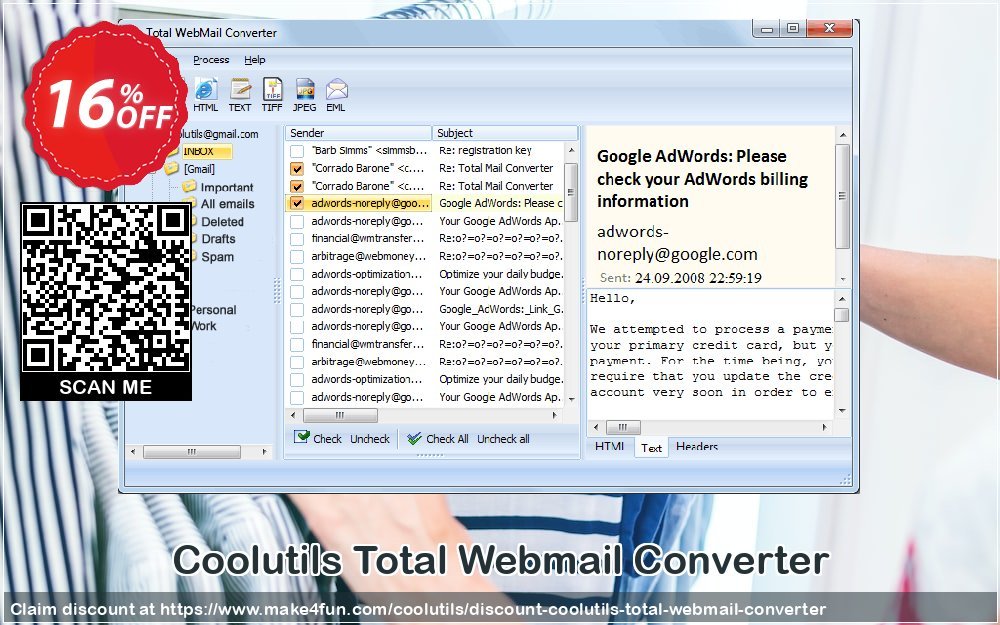Click message header pane scroll down arrow
Image resolution: width=1000 pixels, height=625 pixels.
coord(842,279)
